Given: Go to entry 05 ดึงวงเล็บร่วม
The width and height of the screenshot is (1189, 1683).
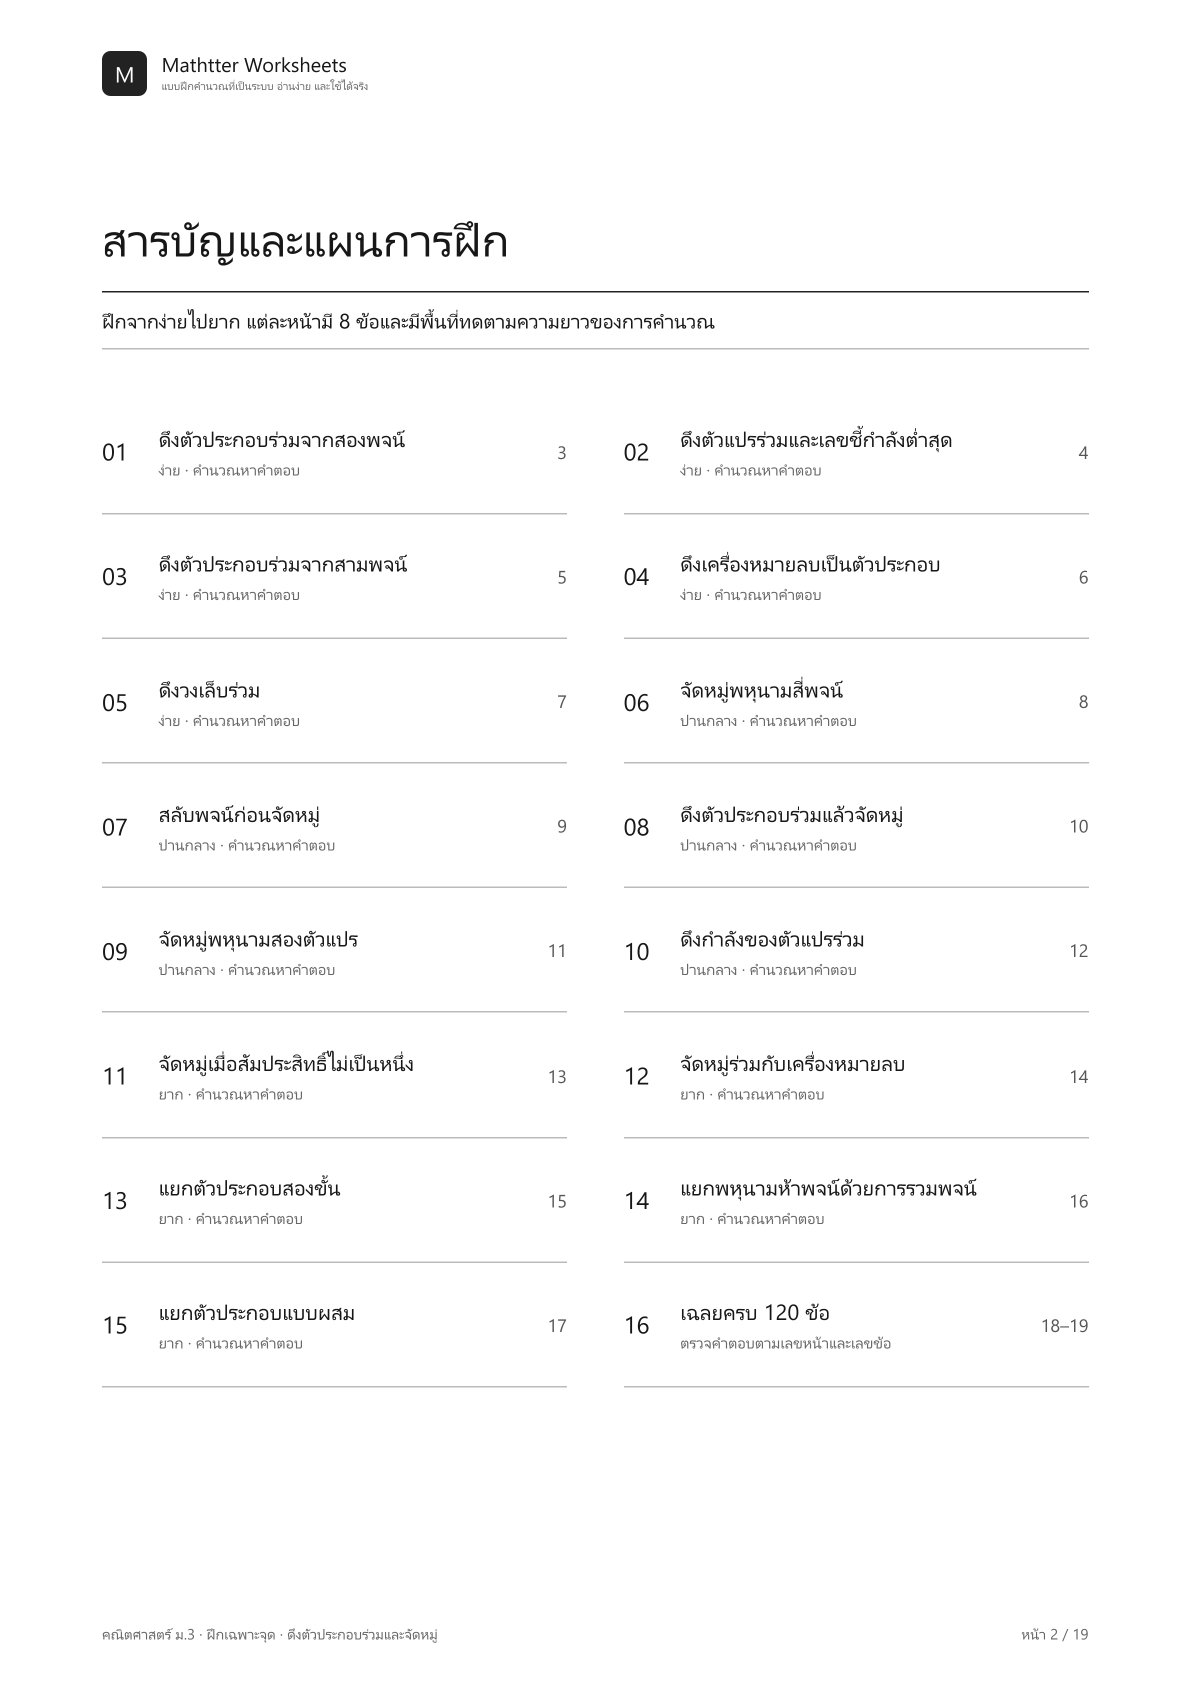Looking at the screenshot, I should (334, 702).
